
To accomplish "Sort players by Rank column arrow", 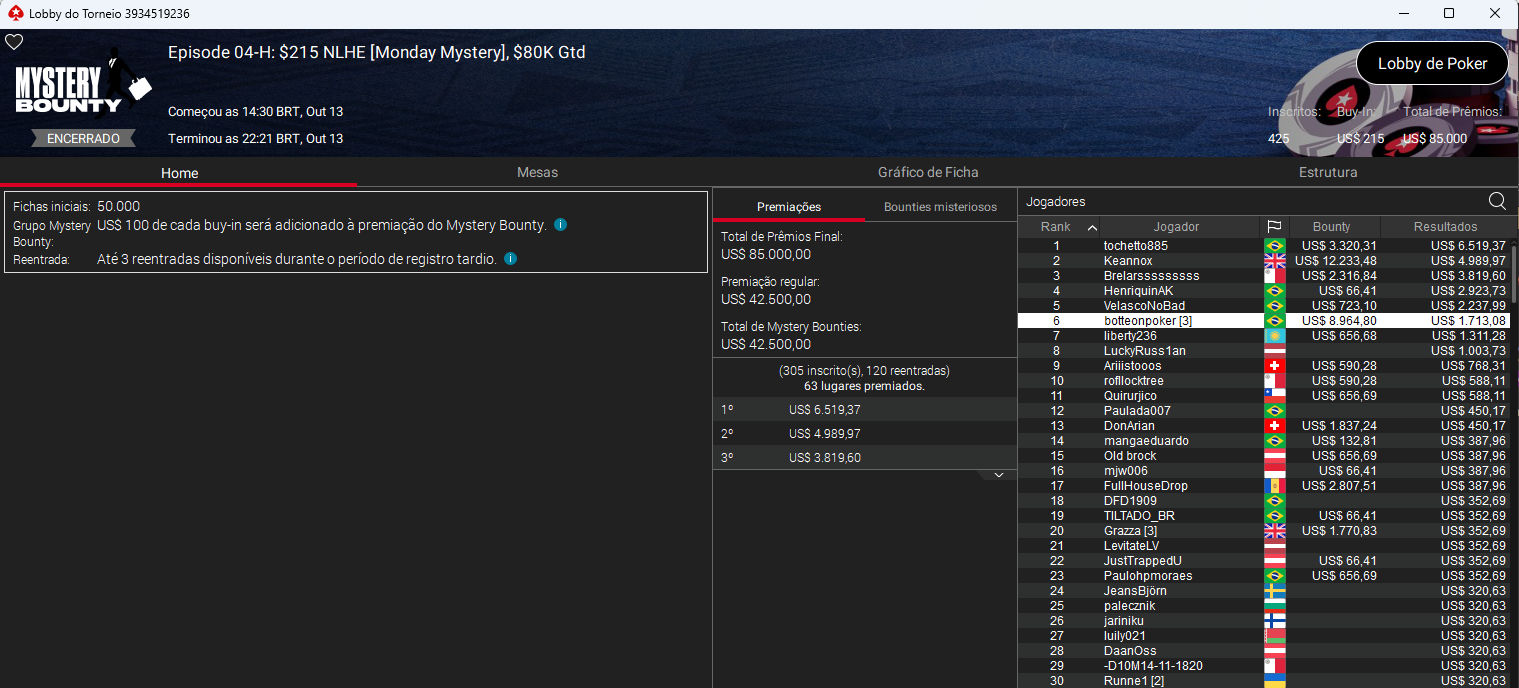I will point(1092,227).
